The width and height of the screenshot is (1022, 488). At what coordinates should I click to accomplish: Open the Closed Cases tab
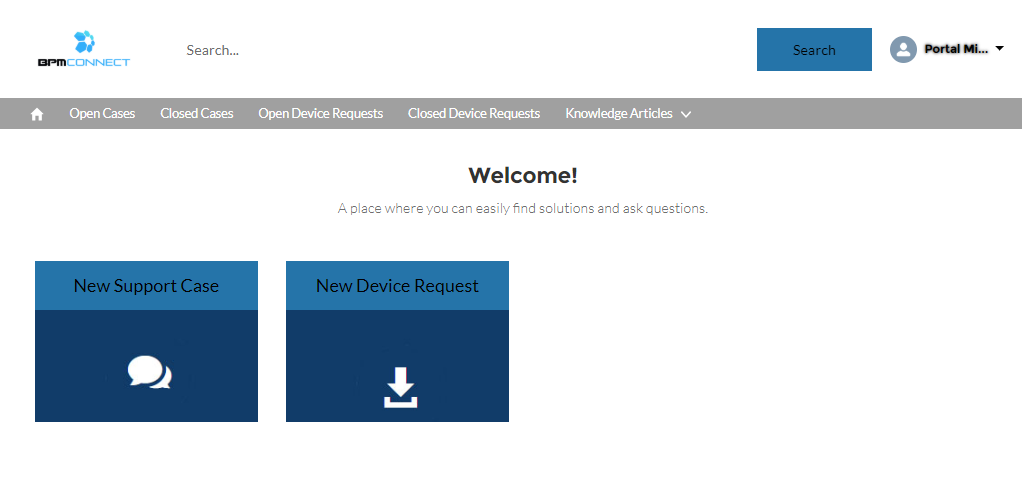pyautogui.click(x=197, y=113)
